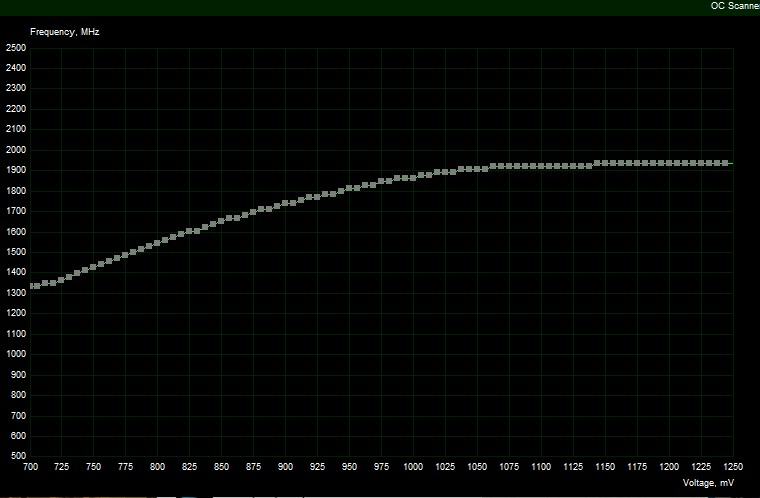This screenshot has height=498, width=760.
Task: Click the 1300 frequency axis label
Action: click(x=16, y=293)
